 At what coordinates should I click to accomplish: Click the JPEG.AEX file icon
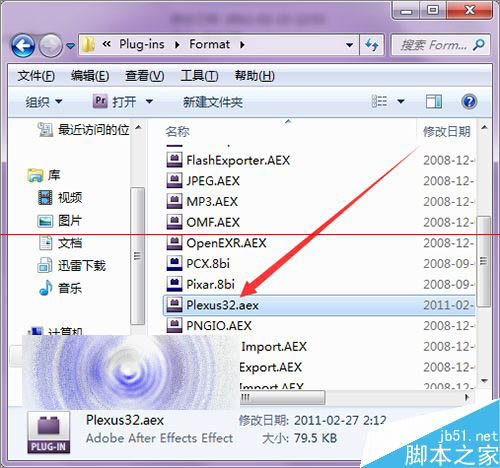click(174, 180)
